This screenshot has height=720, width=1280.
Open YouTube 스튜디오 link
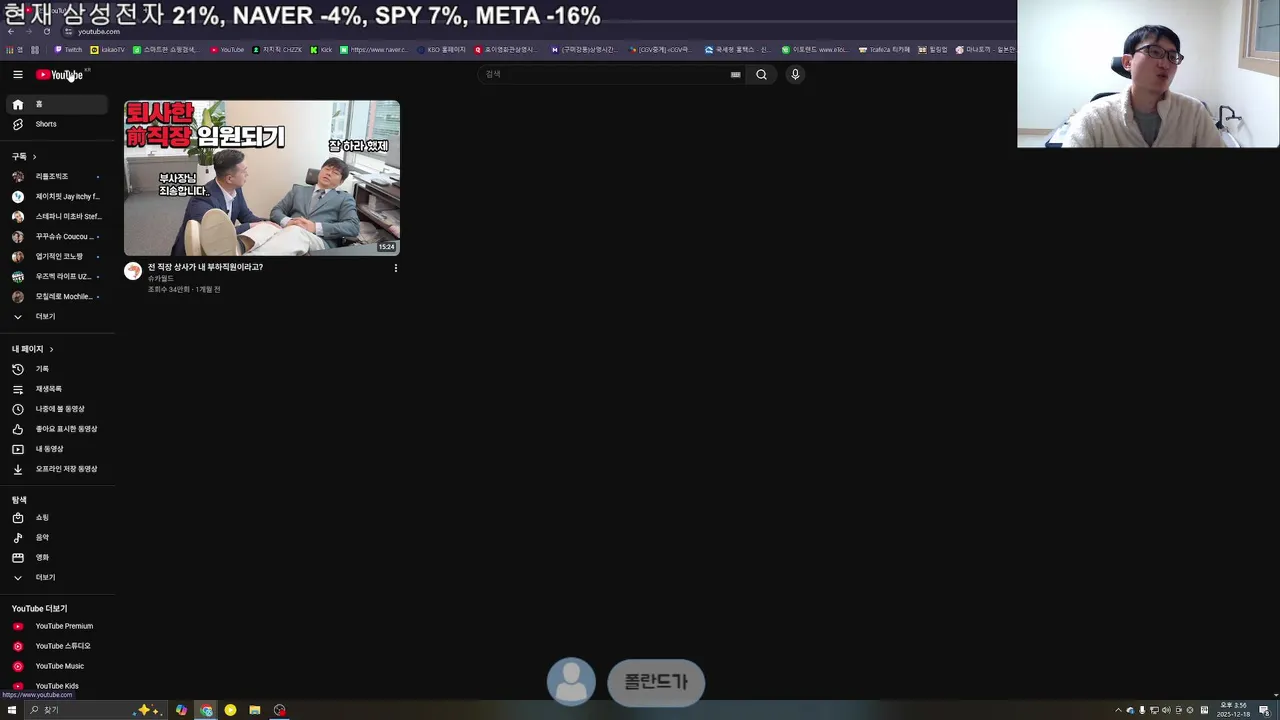pos(57,646)
